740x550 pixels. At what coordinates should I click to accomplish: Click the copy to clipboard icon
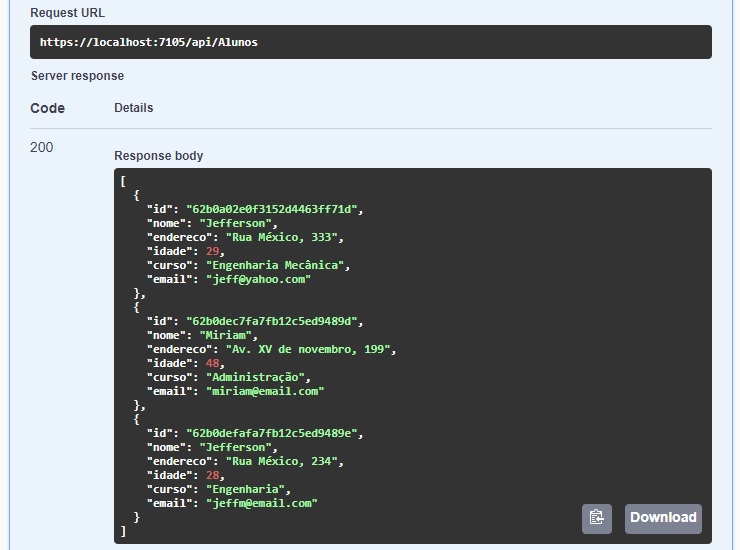pyautogui.click(x=597, y=518)
